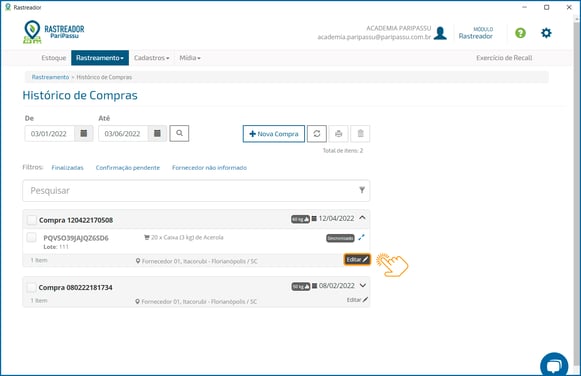Open the Rastreamento dropdown menu
This screenshot has height=376, width=581.
click(x=100, y=58)
